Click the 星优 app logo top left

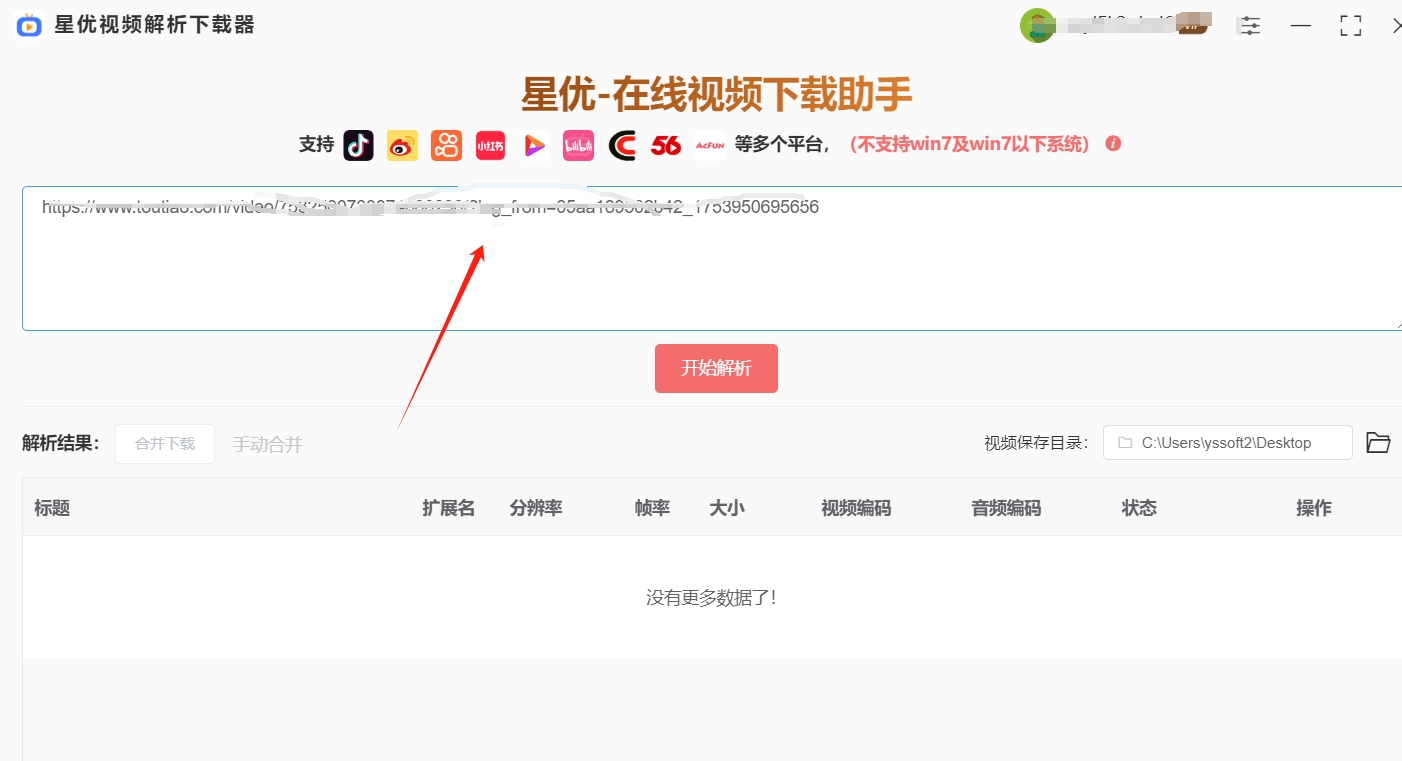click(28, 25)
